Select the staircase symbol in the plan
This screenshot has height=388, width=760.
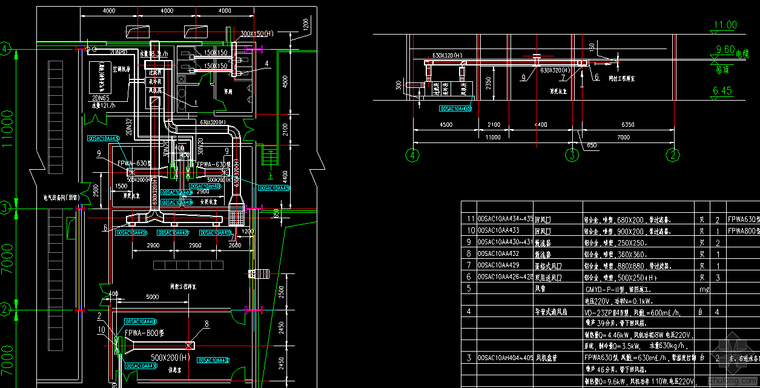tap(269, 157)
